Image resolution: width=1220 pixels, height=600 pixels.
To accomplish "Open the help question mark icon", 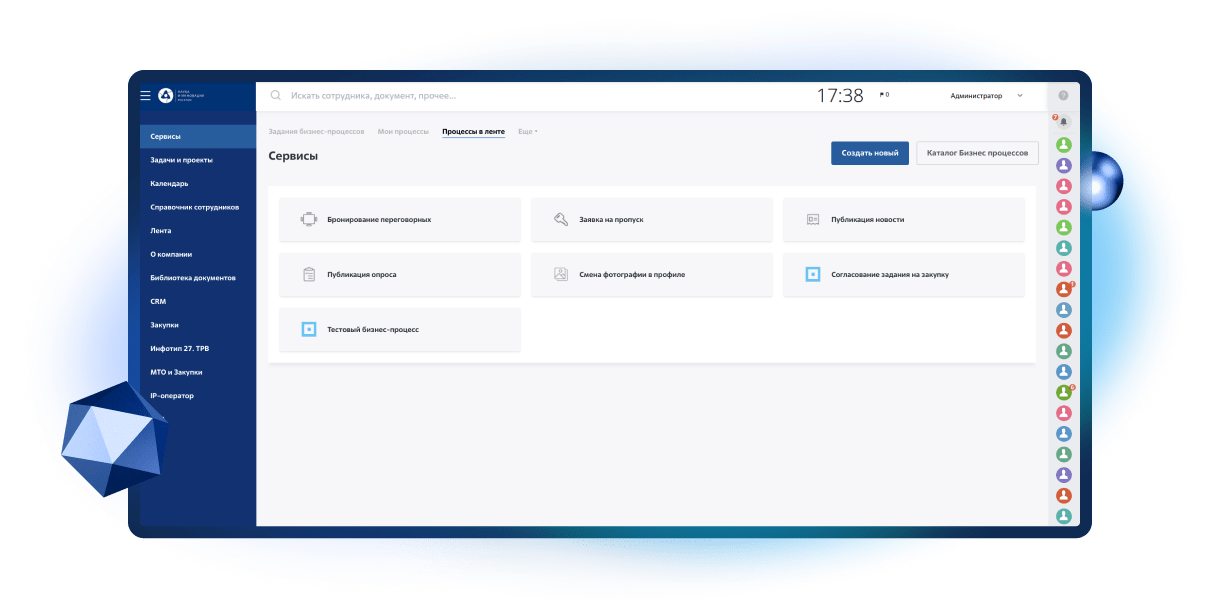I will point(1063,96).
